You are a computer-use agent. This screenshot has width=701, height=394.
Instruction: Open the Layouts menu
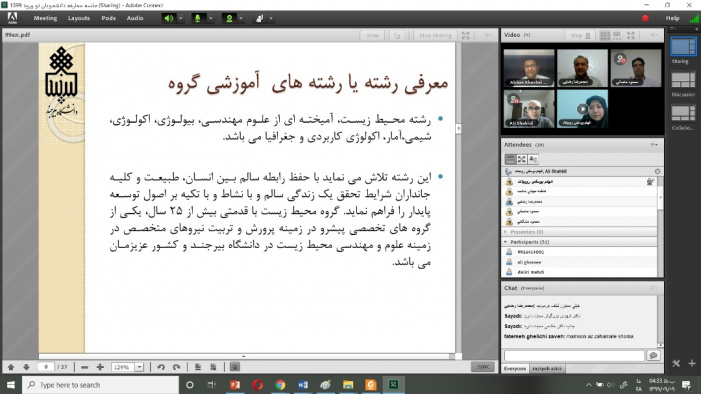(x=79, y=18)
